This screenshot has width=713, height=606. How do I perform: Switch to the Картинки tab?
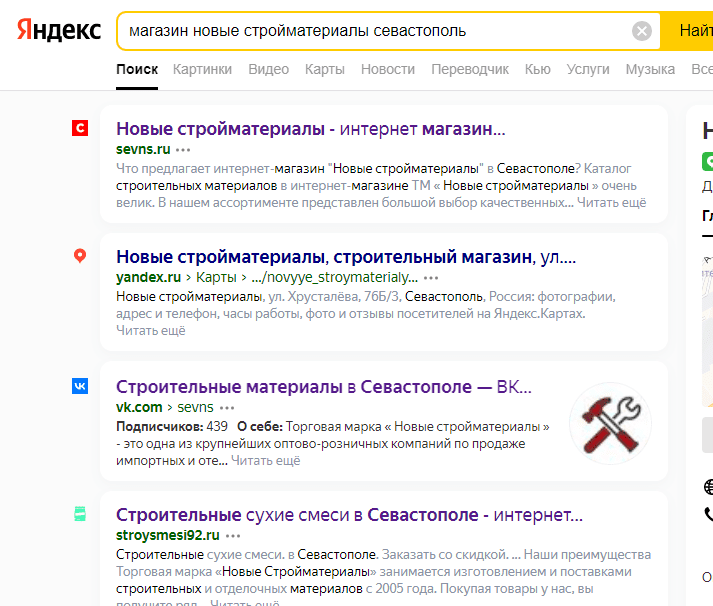click(202, 69)
